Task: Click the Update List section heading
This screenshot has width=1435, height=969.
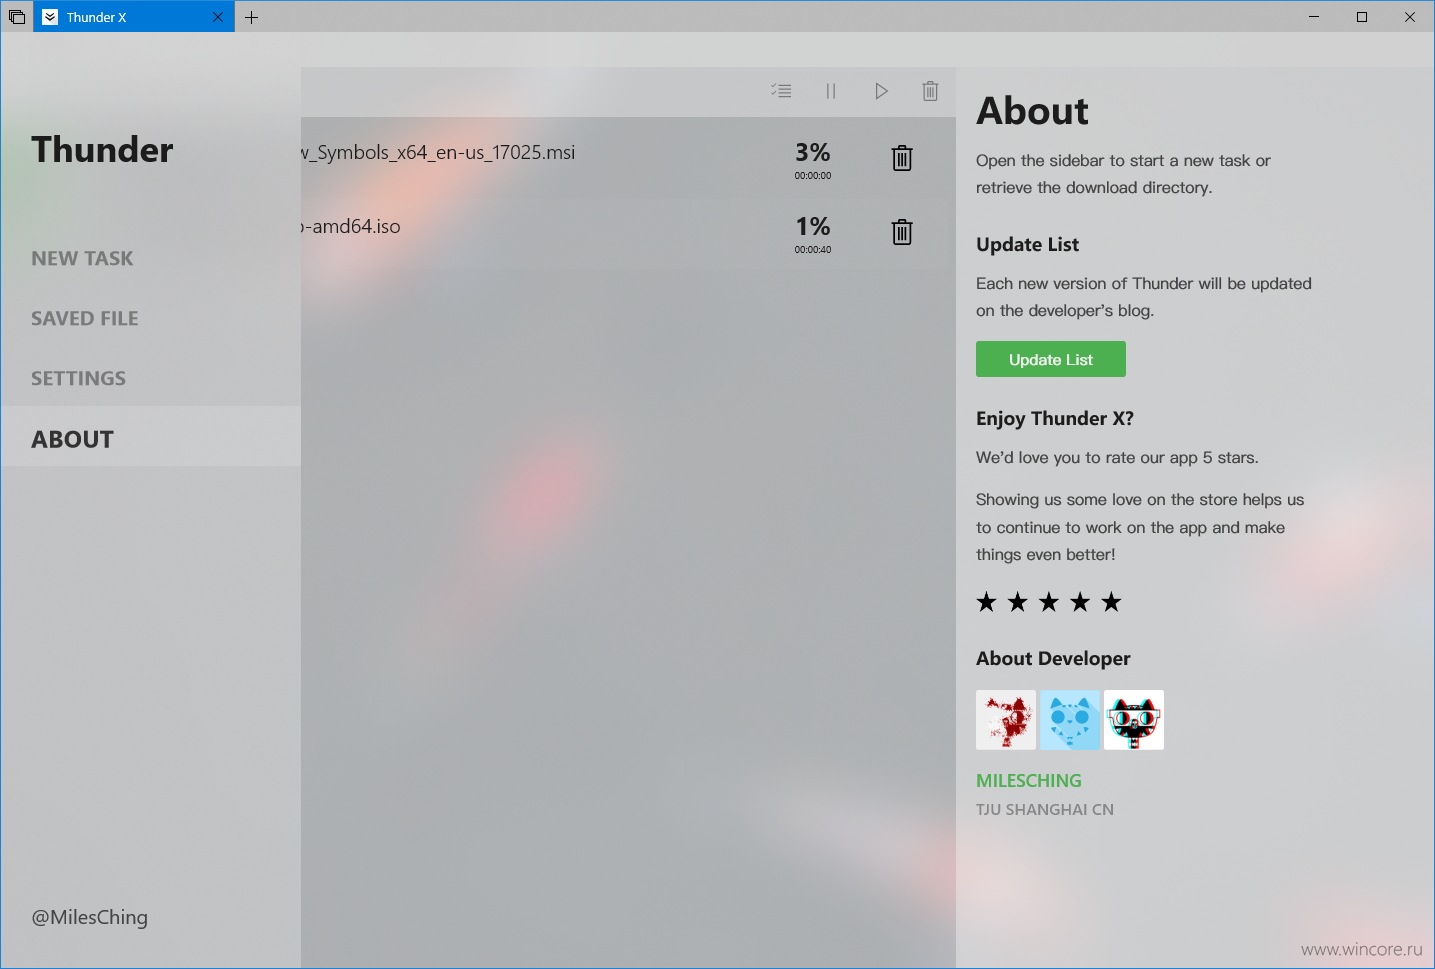Action: (x=1028, y=245)
